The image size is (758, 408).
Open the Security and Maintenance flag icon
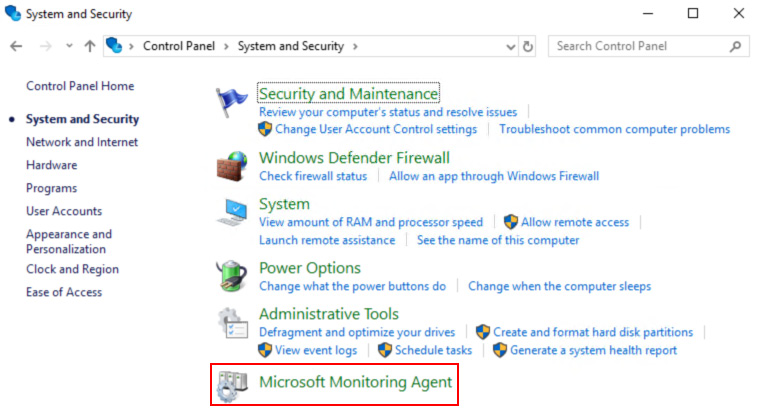pyautogui.click(x=232, y=102)
